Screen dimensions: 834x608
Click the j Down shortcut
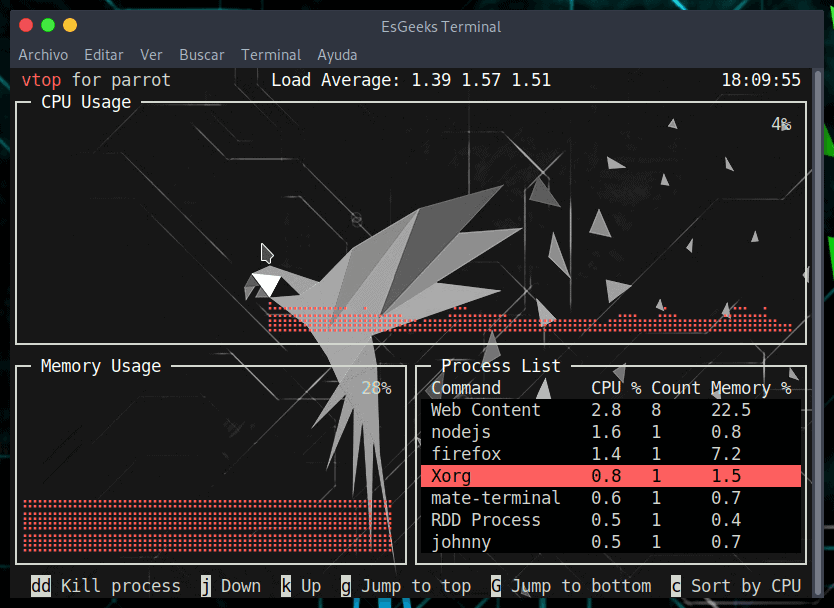pos(231,586)
